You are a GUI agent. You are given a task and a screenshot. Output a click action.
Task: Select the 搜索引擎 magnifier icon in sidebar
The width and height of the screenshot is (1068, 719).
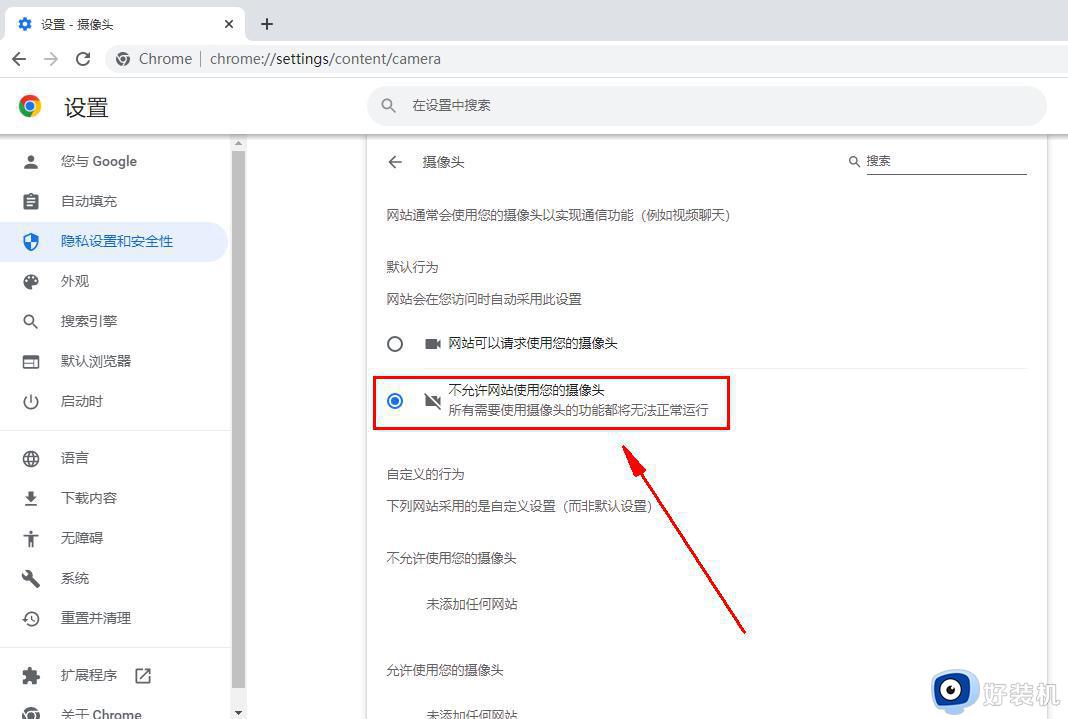pos(31,321)
